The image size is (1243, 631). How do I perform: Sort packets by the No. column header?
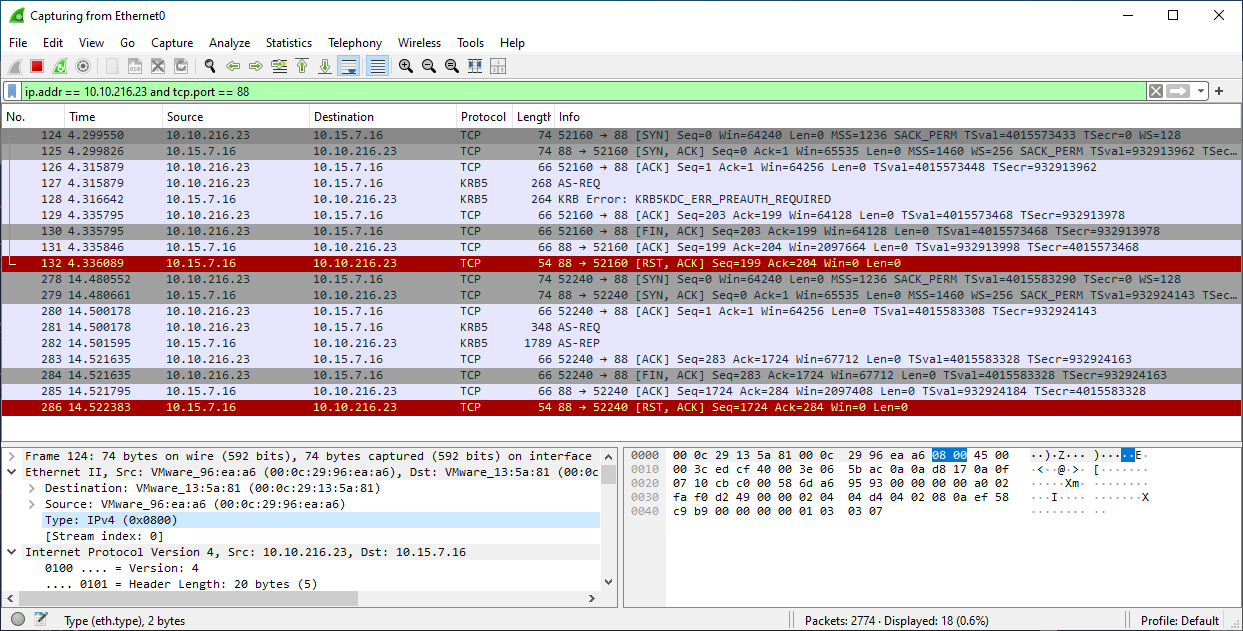pyautogui.click(x=33, y=117)
